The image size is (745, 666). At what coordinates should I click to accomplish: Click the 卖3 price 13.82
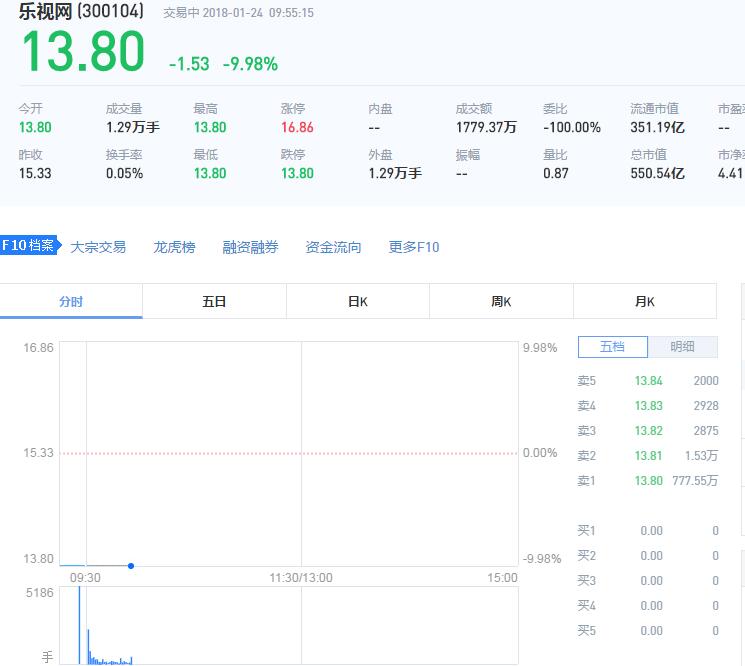tap(649, 431)
